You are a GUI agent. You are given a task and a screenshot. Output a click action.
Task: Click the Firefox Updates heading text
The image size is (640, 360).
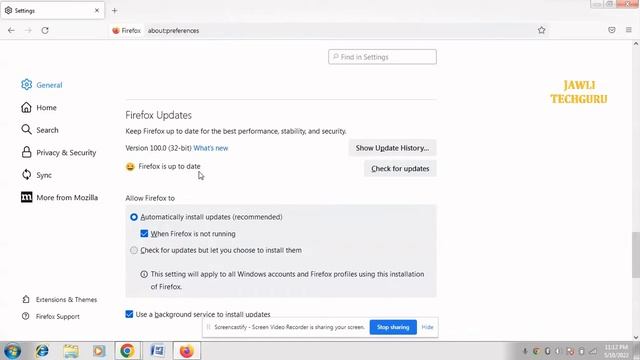158,115
